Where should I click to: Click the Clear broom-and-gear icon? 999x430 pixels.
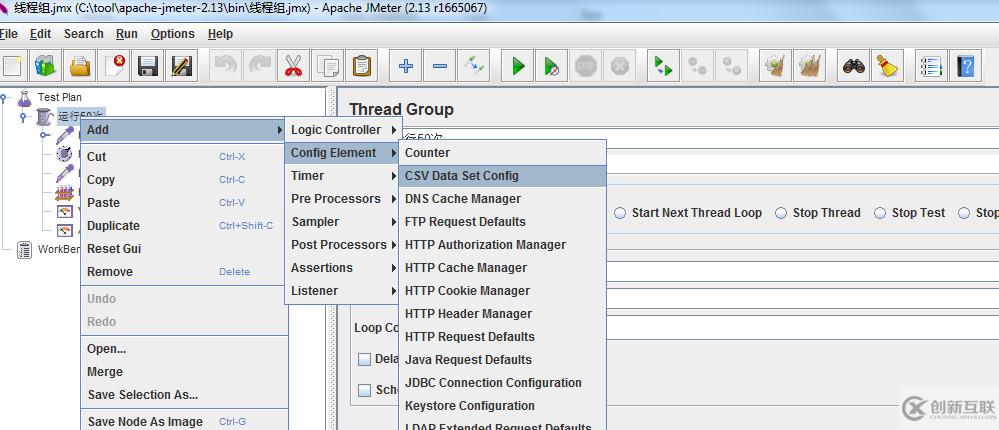(775, 66)
